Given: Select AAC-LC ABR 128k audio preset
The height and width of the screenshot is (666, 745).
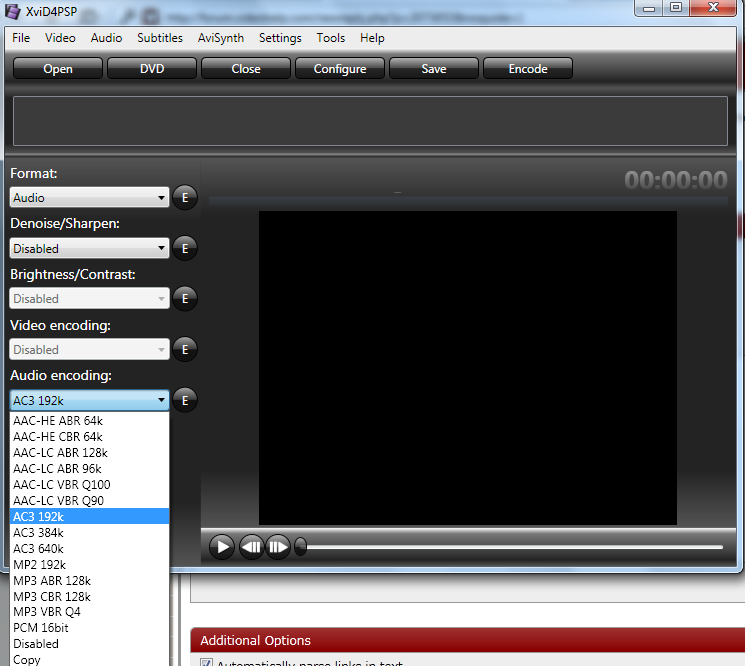Looking at the screenshot, I should click(x=89, y=453).
